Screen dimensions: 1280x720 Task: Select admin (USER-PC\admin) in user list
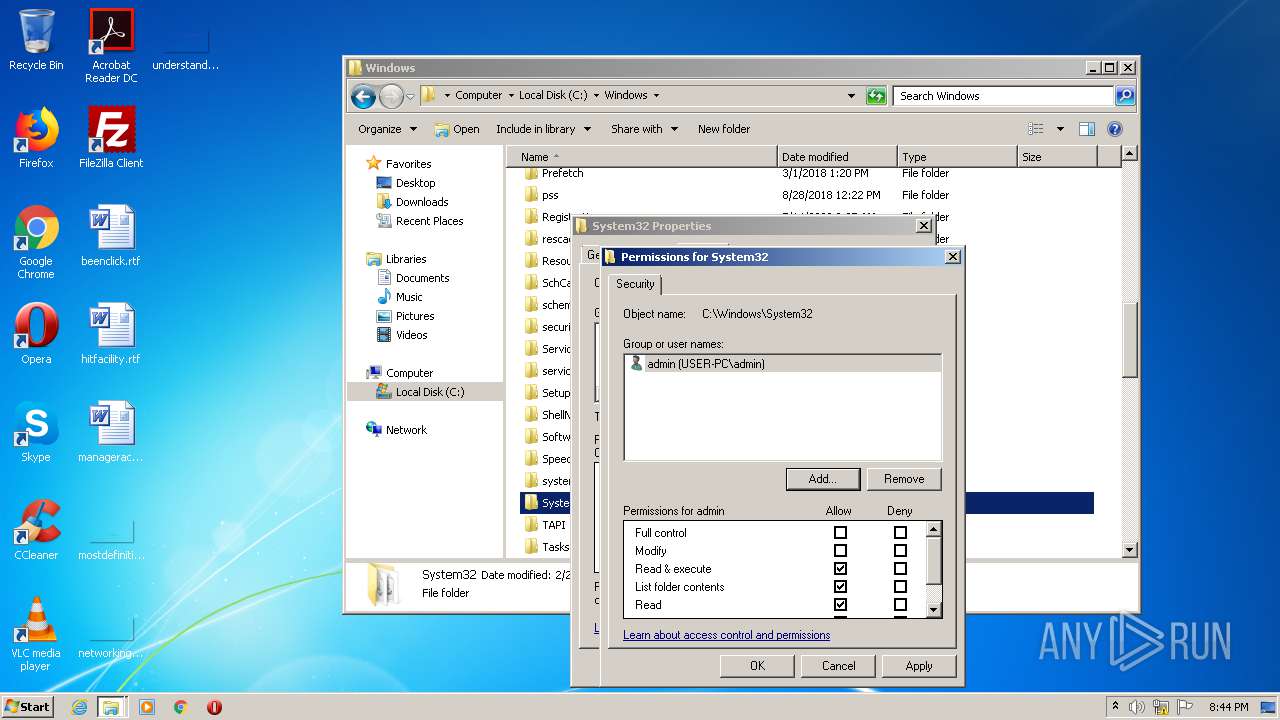pyautogui.click(x=782, y=364)
